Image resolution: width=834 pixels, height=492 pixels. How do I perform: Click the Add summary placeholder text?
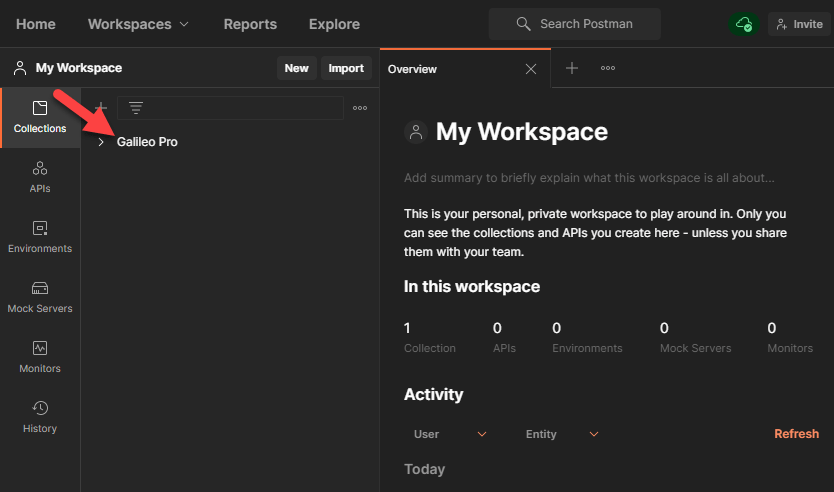click(x=589, y=178)
